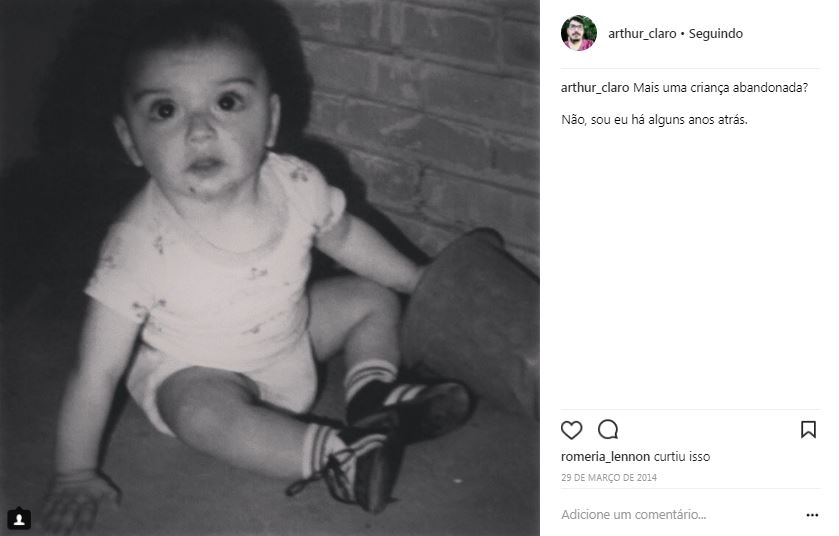This screenshot has height=536, width=839.
Task: Open comments via the speech bubble icon
Action: coord(608,430)
